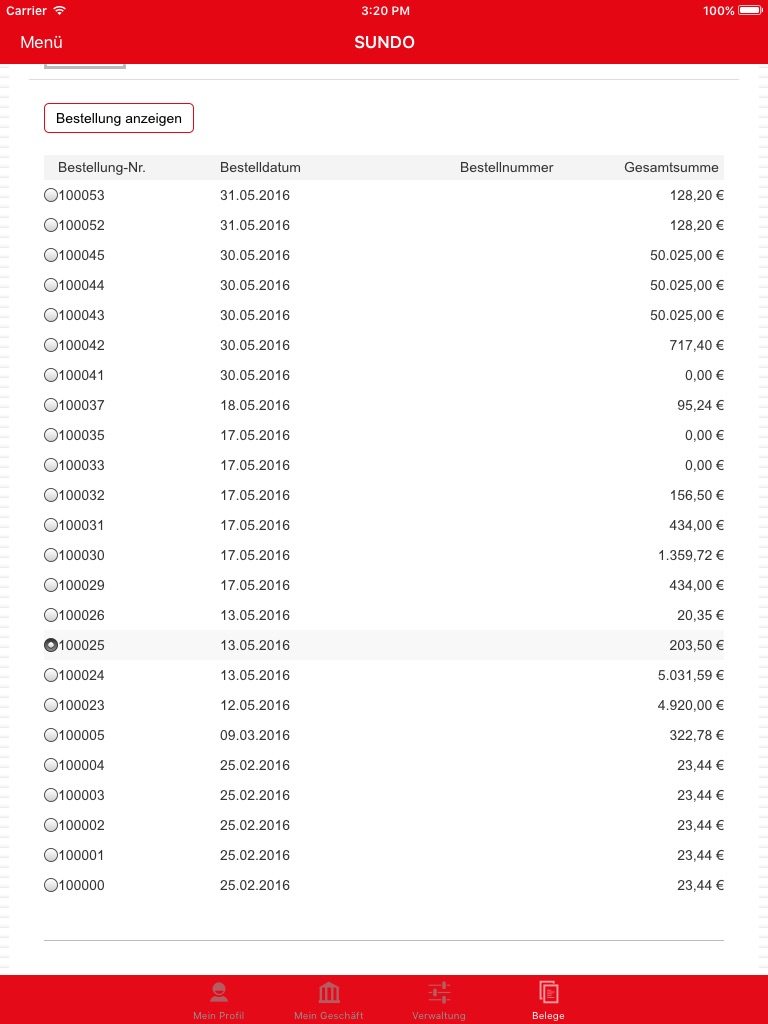This screenshot has height=1024, width=768.
Task: Tap the battery icon in status bar
Action: [x=749, y=11]
